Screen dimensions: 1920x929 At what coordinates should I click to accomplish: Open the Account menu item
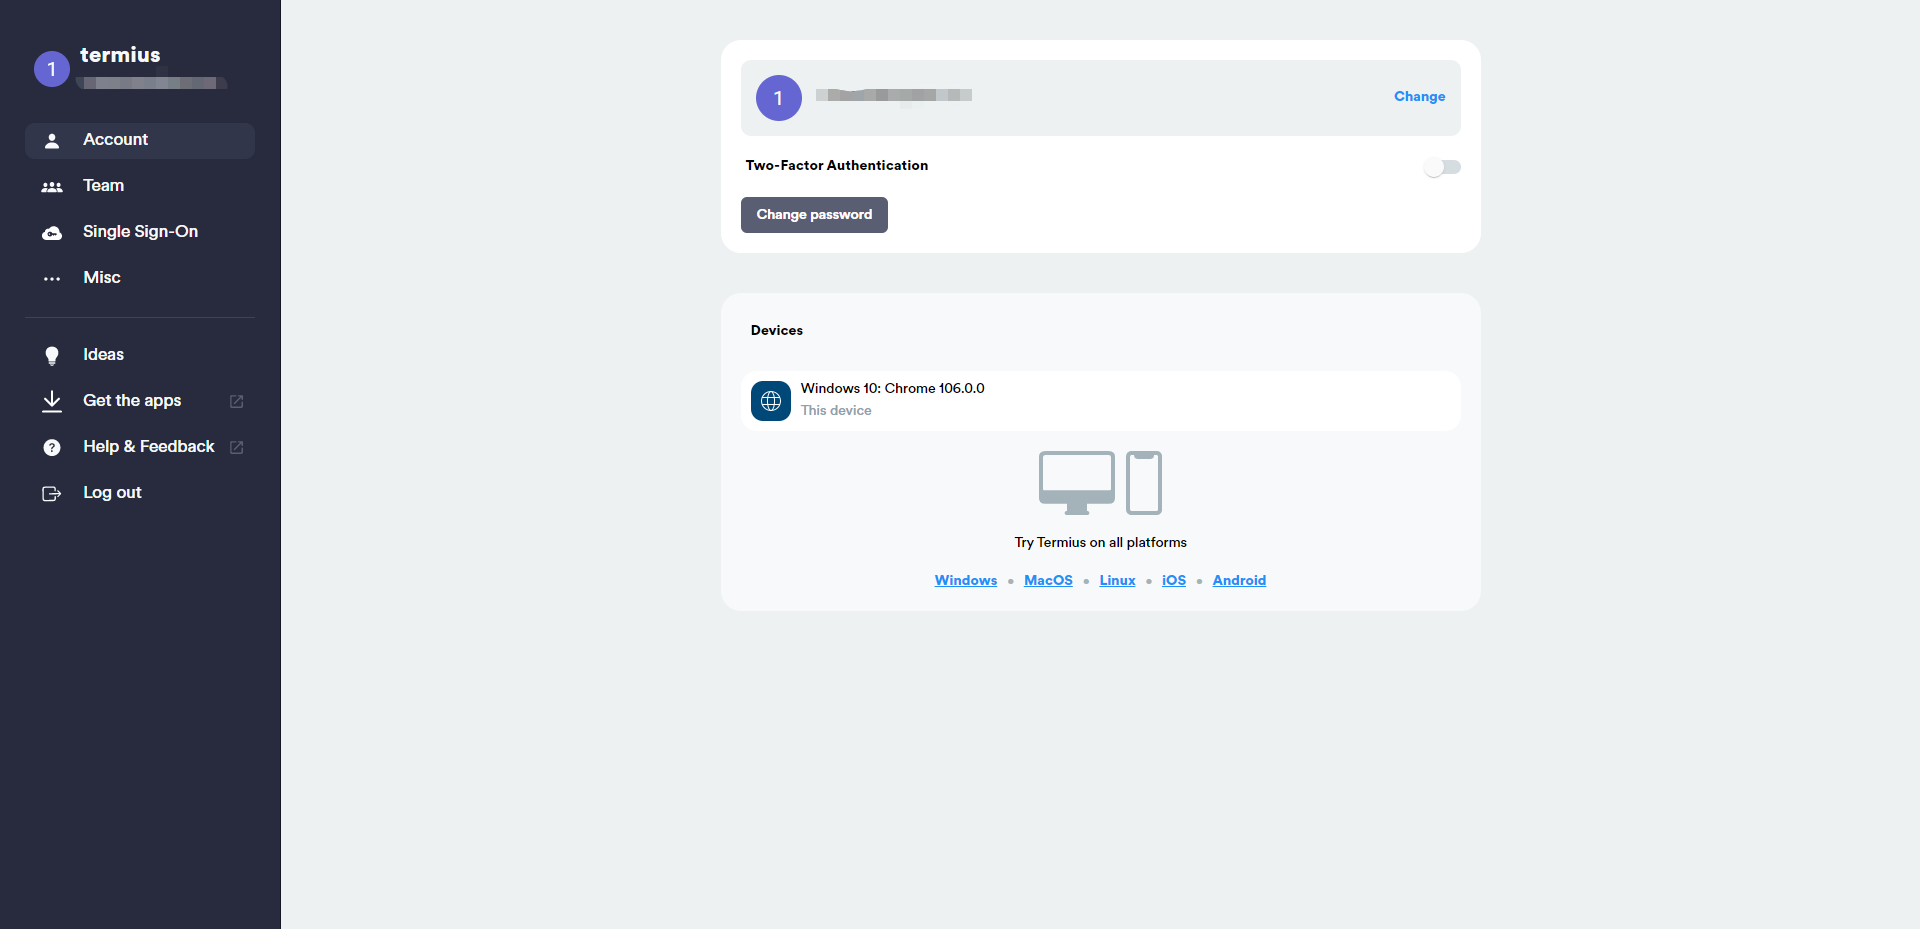(140, 141)
